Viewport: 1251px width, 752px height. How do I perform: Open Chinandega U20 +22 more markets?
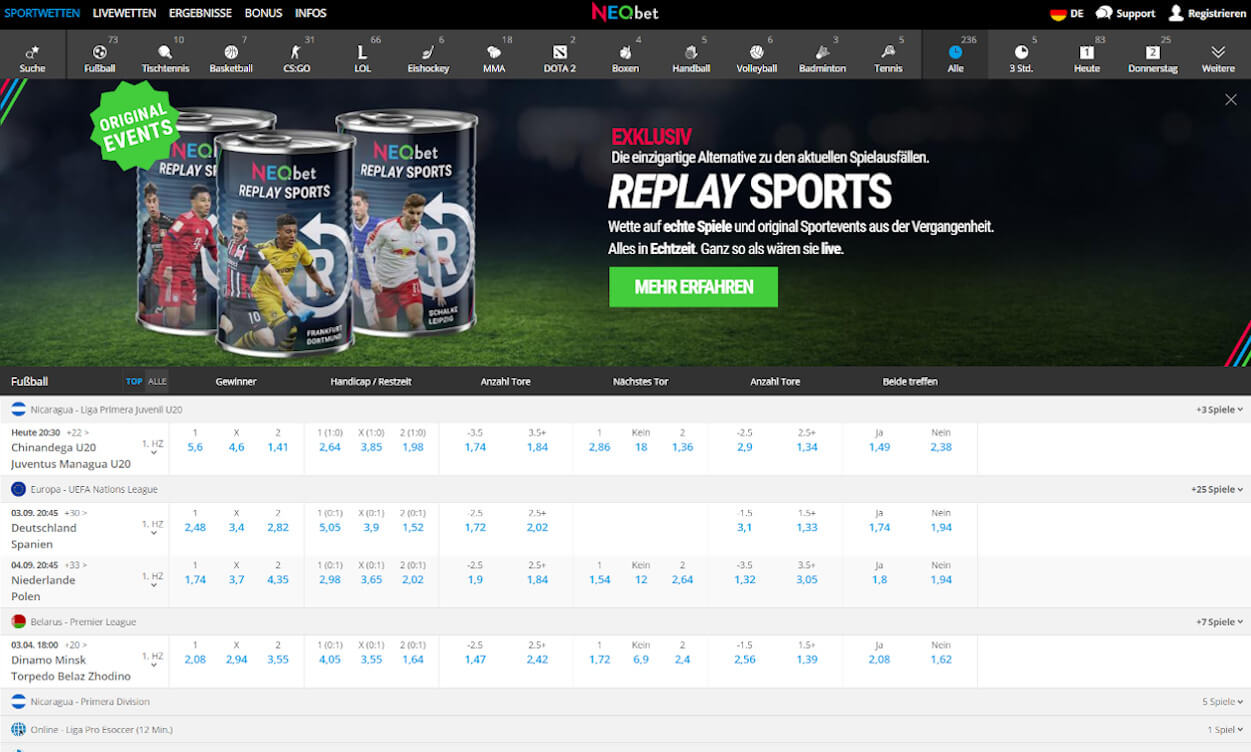tap(77, 432)
